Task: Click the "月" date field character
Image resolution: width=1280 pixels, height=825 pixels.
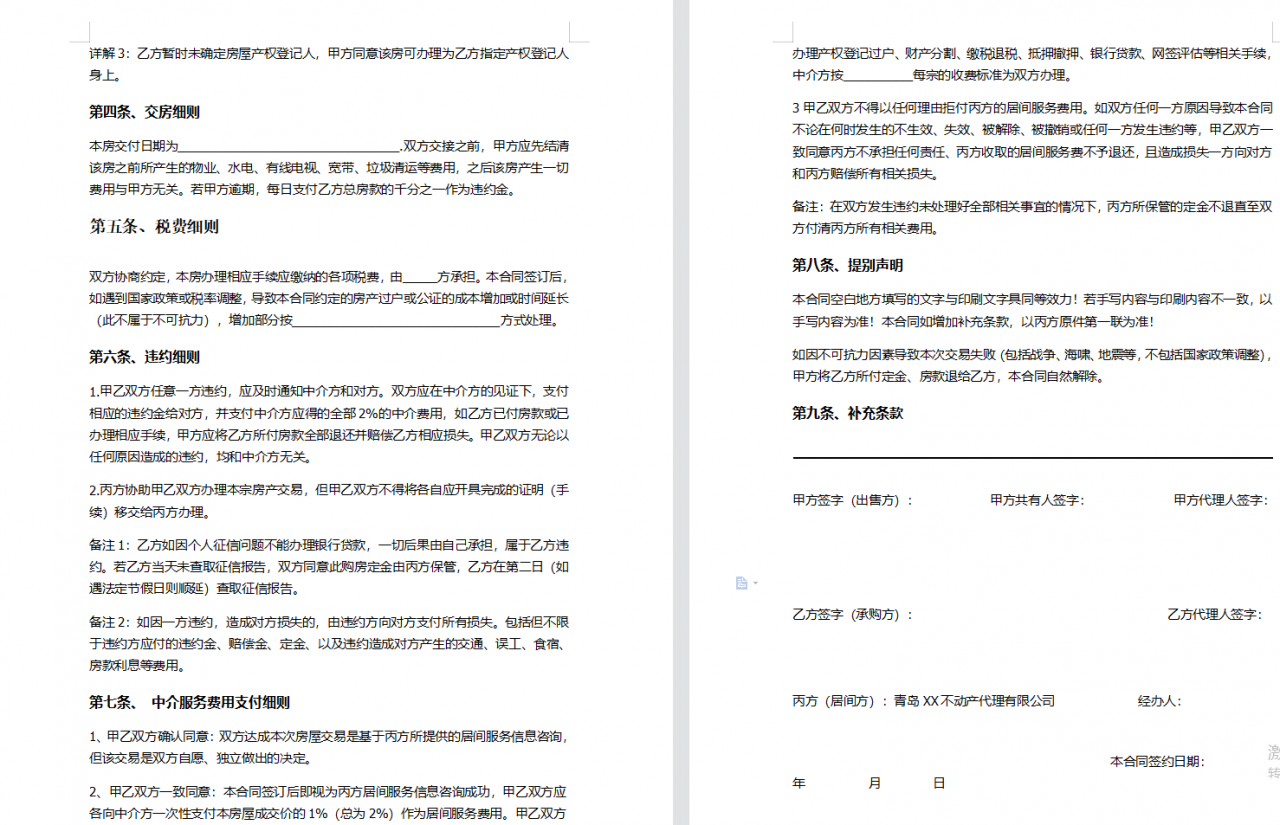Action: coord(875,783)
